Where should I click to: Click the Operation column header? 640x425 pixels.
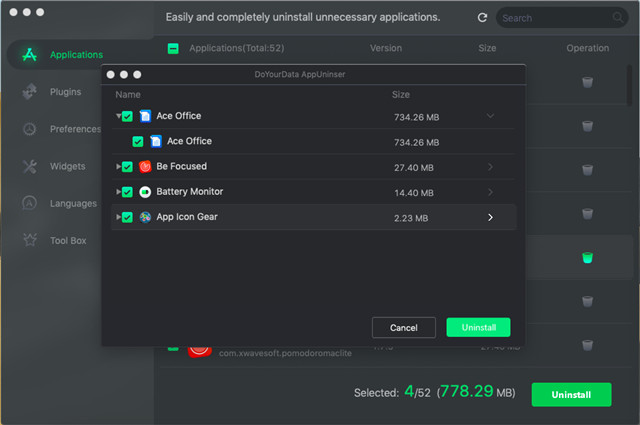(x=587, y=48)
